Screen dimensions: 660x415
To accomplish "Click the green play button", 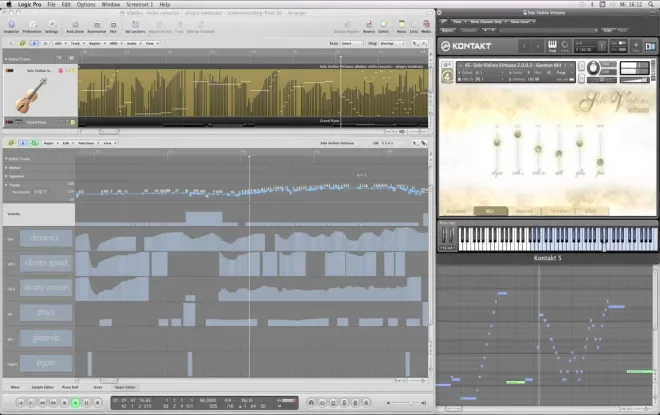I will coord(75,403).
